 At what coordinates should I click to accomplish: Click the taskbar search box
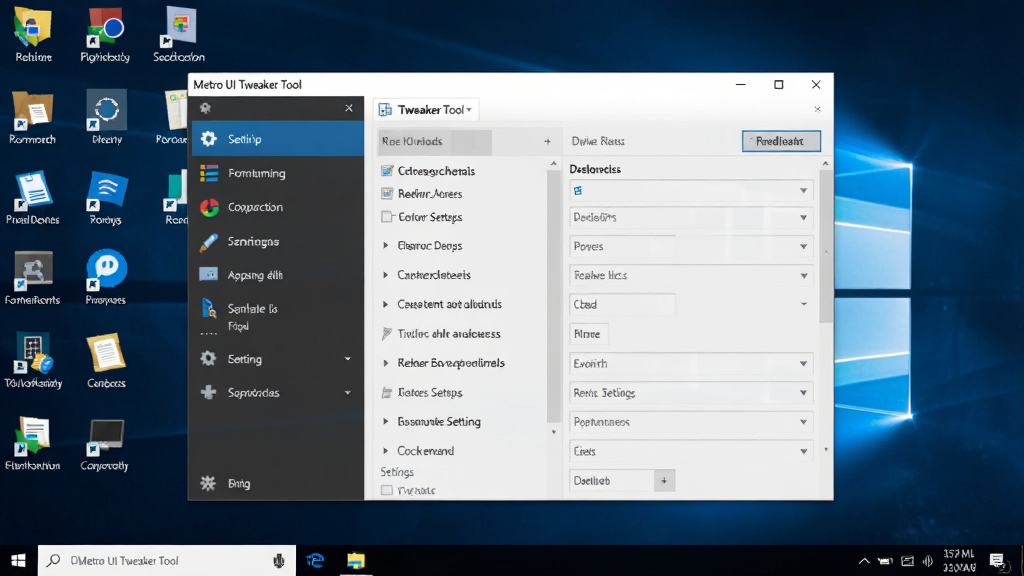point(167,560)
